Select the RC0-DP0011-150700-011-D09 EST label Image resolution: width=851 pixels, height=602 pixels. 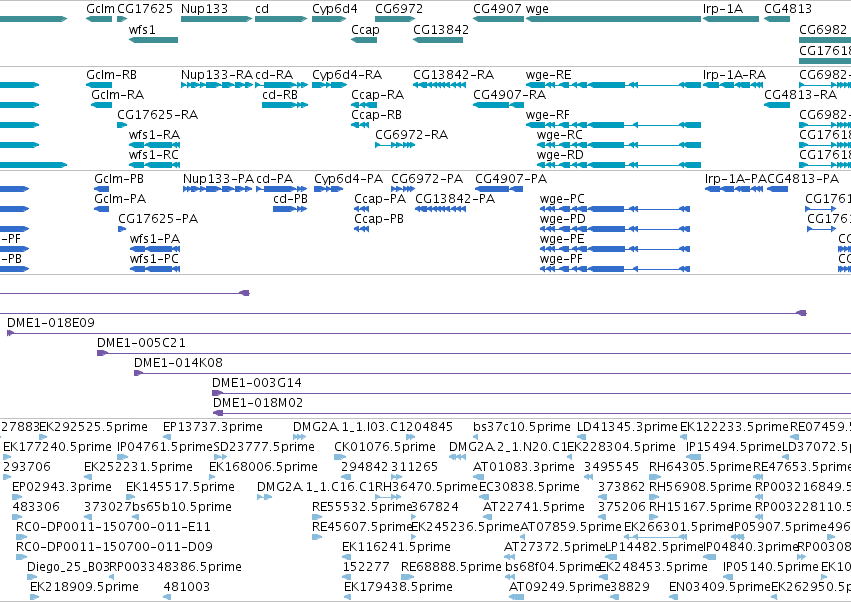(x=114, y=547)
